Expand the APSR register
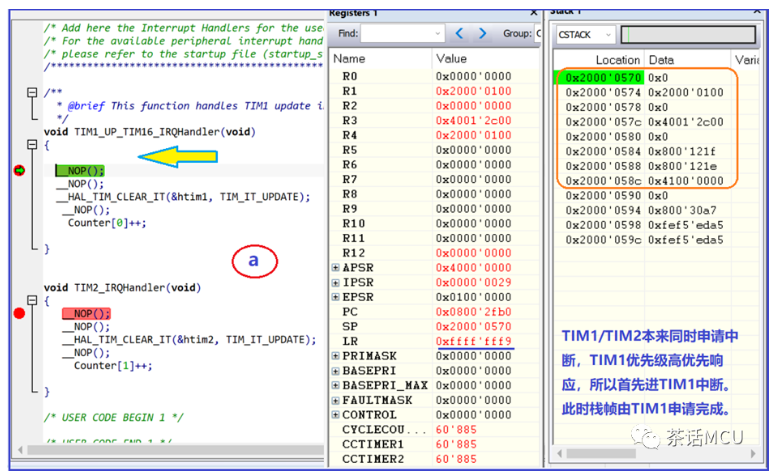The width and height of the screenshot is (777, 476). [335, 268]
